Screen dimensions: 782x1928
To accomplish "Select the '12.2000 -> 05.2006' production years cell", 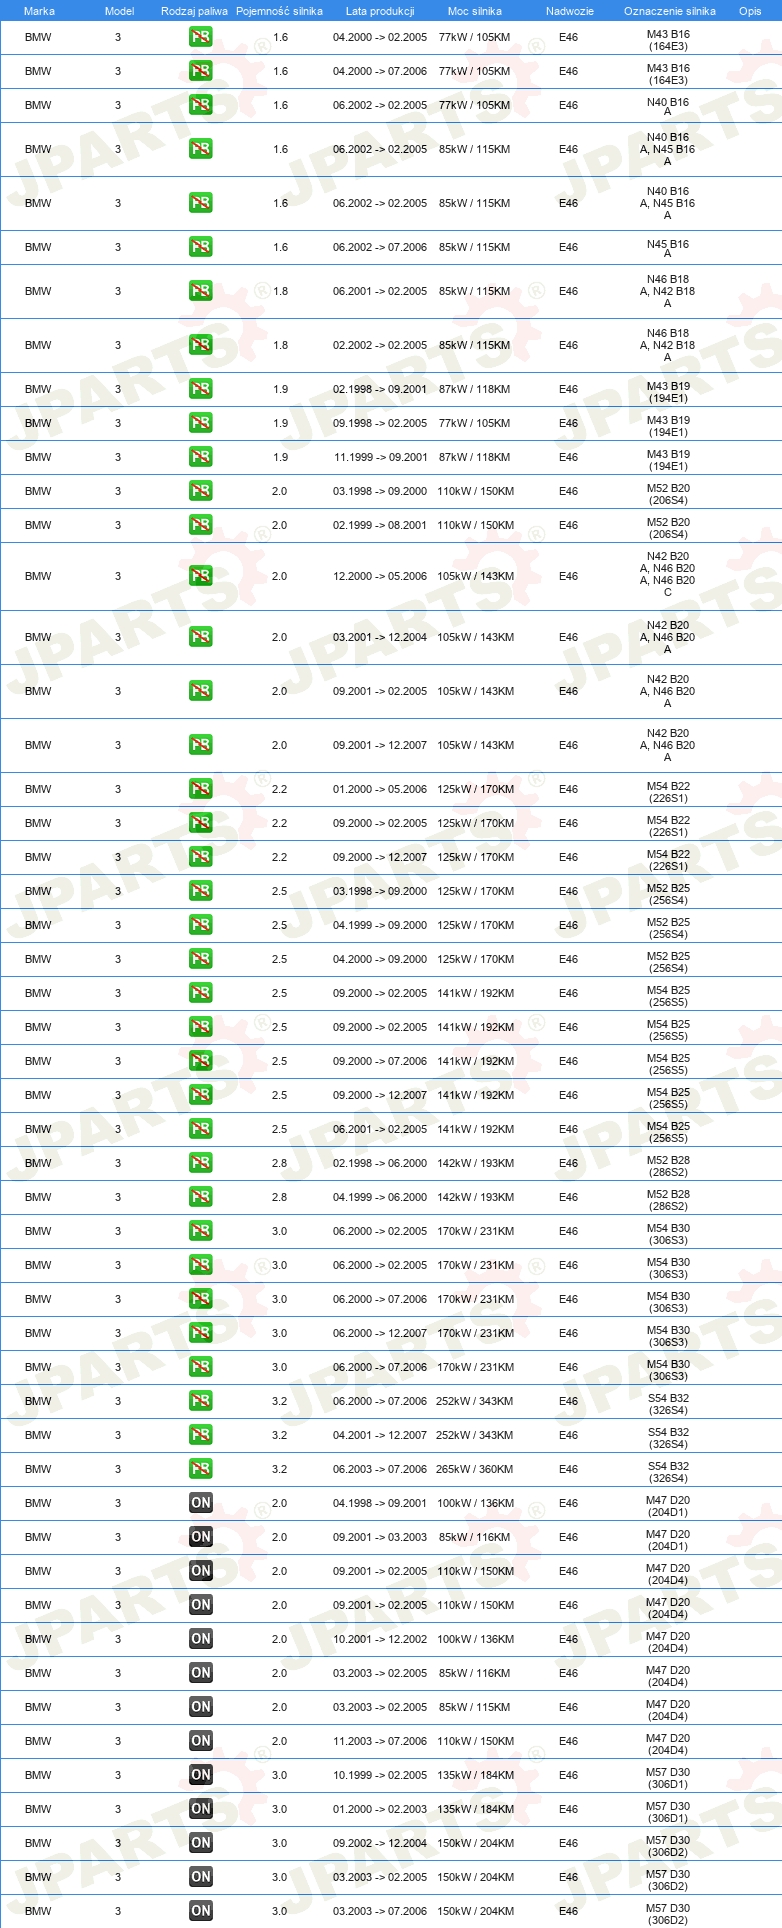I will tap(380, 577).
